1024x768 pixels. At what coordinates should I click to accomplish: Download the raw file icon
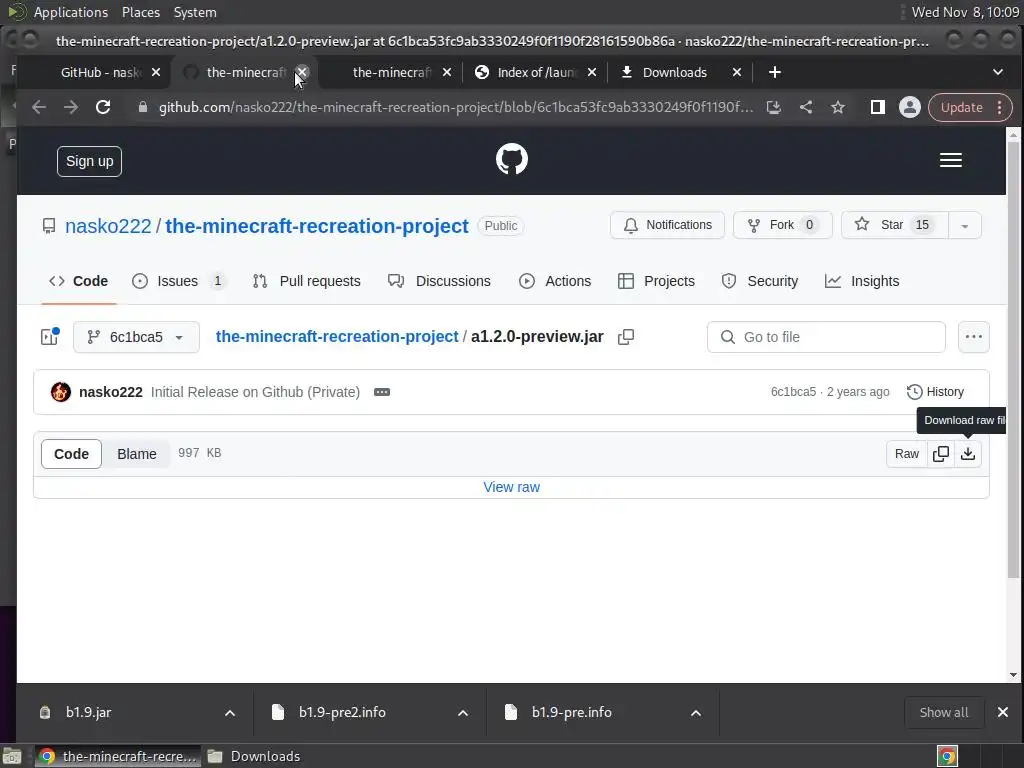click(968, 454)
